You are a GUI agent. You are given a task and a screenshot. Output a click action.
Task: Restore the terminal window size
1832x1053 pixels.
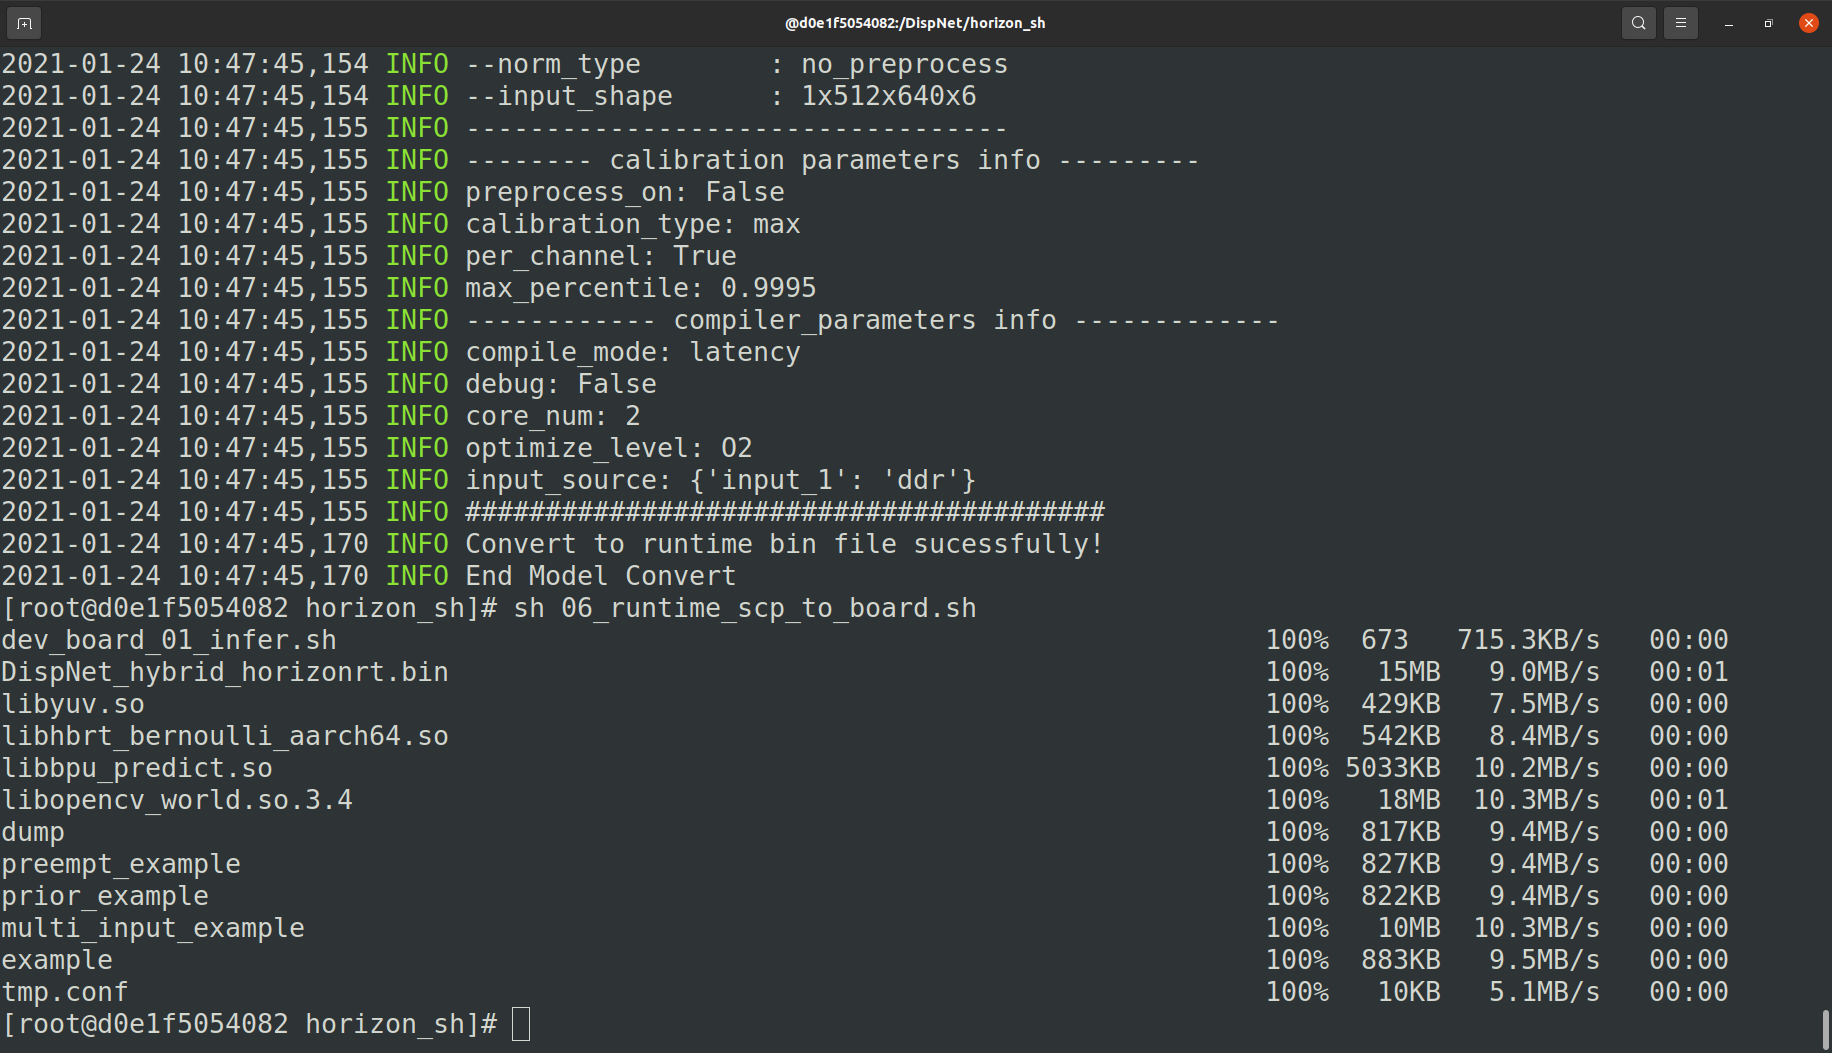pyautogui.click(x=1768, y=23)
